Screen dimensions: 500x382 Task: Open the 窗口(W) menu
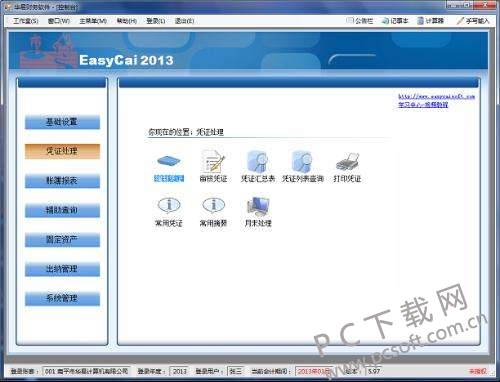point(59,21)
